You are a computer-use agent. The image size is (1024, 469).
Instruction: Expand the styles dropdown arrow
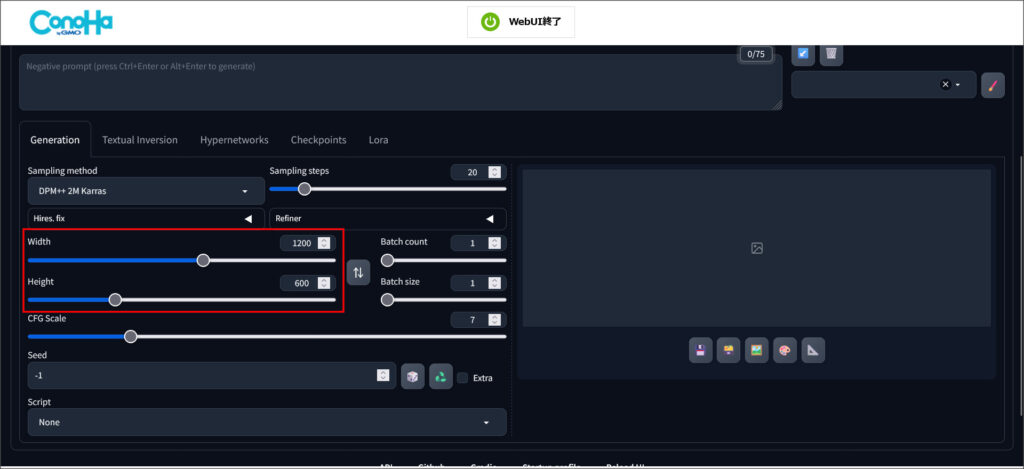pos(958,85)
